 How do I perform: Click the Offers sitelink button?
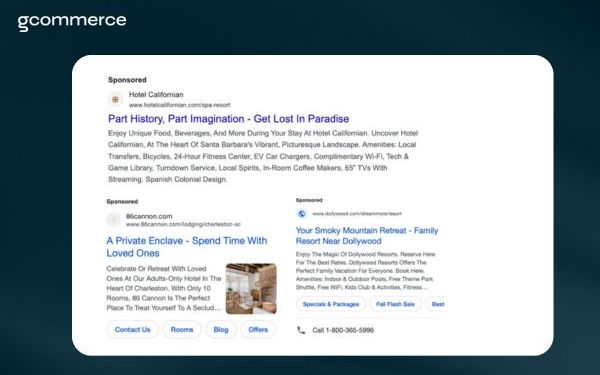258,329
